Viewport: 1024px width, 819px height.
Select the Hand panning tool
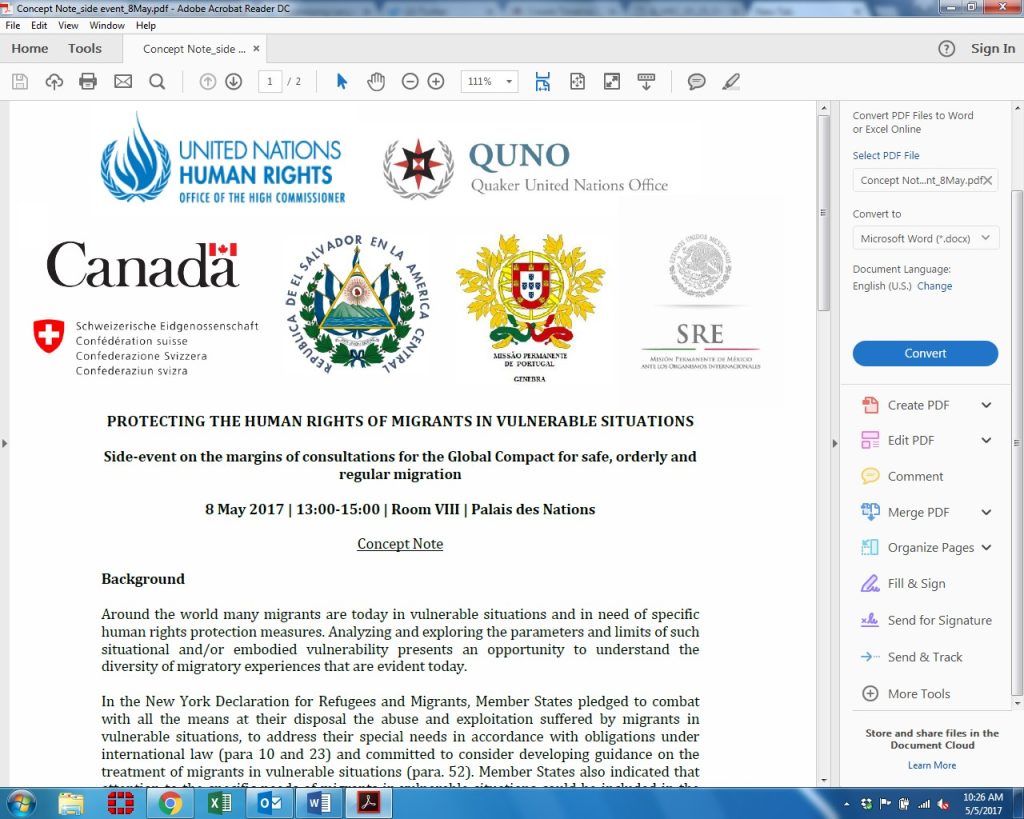point(375,81)
